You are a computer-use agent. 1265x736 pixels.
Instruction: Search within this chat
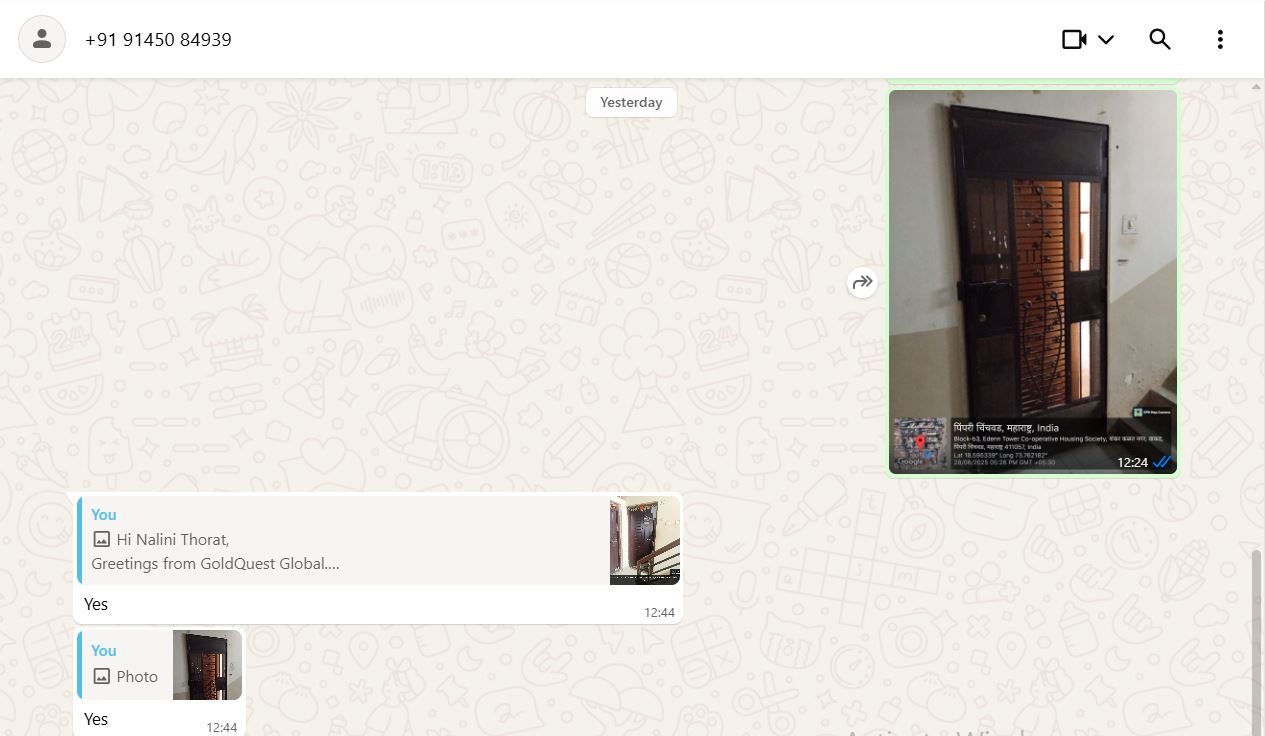click(1160, 39)
